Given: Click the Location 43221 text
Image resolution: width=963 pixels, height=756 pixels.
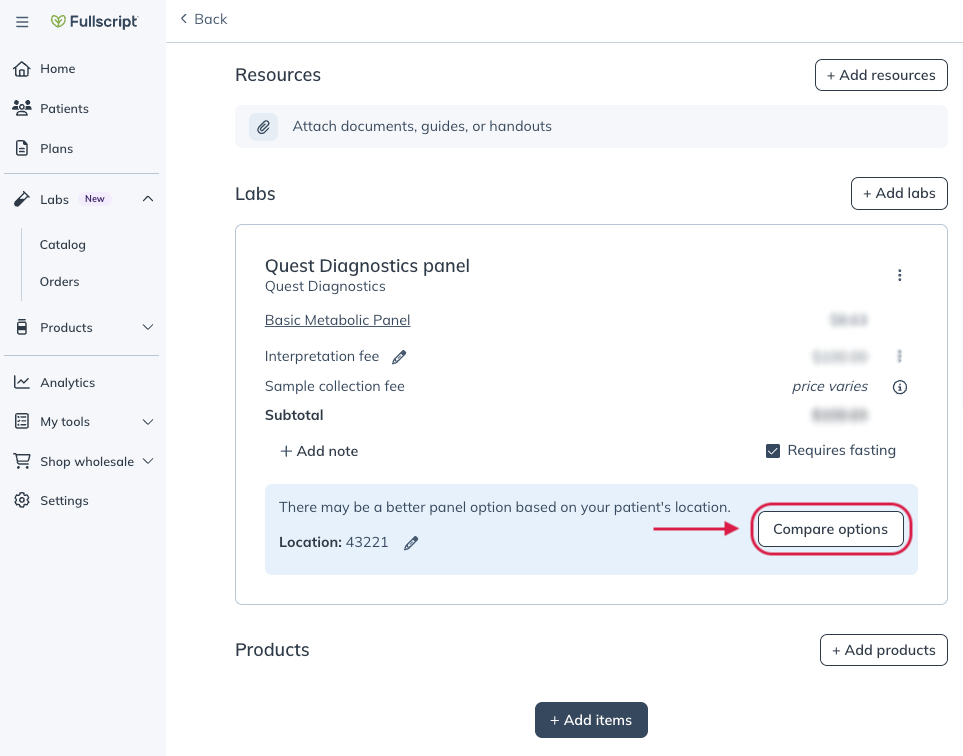Looking at the screenshot, I should click(333, 542).
